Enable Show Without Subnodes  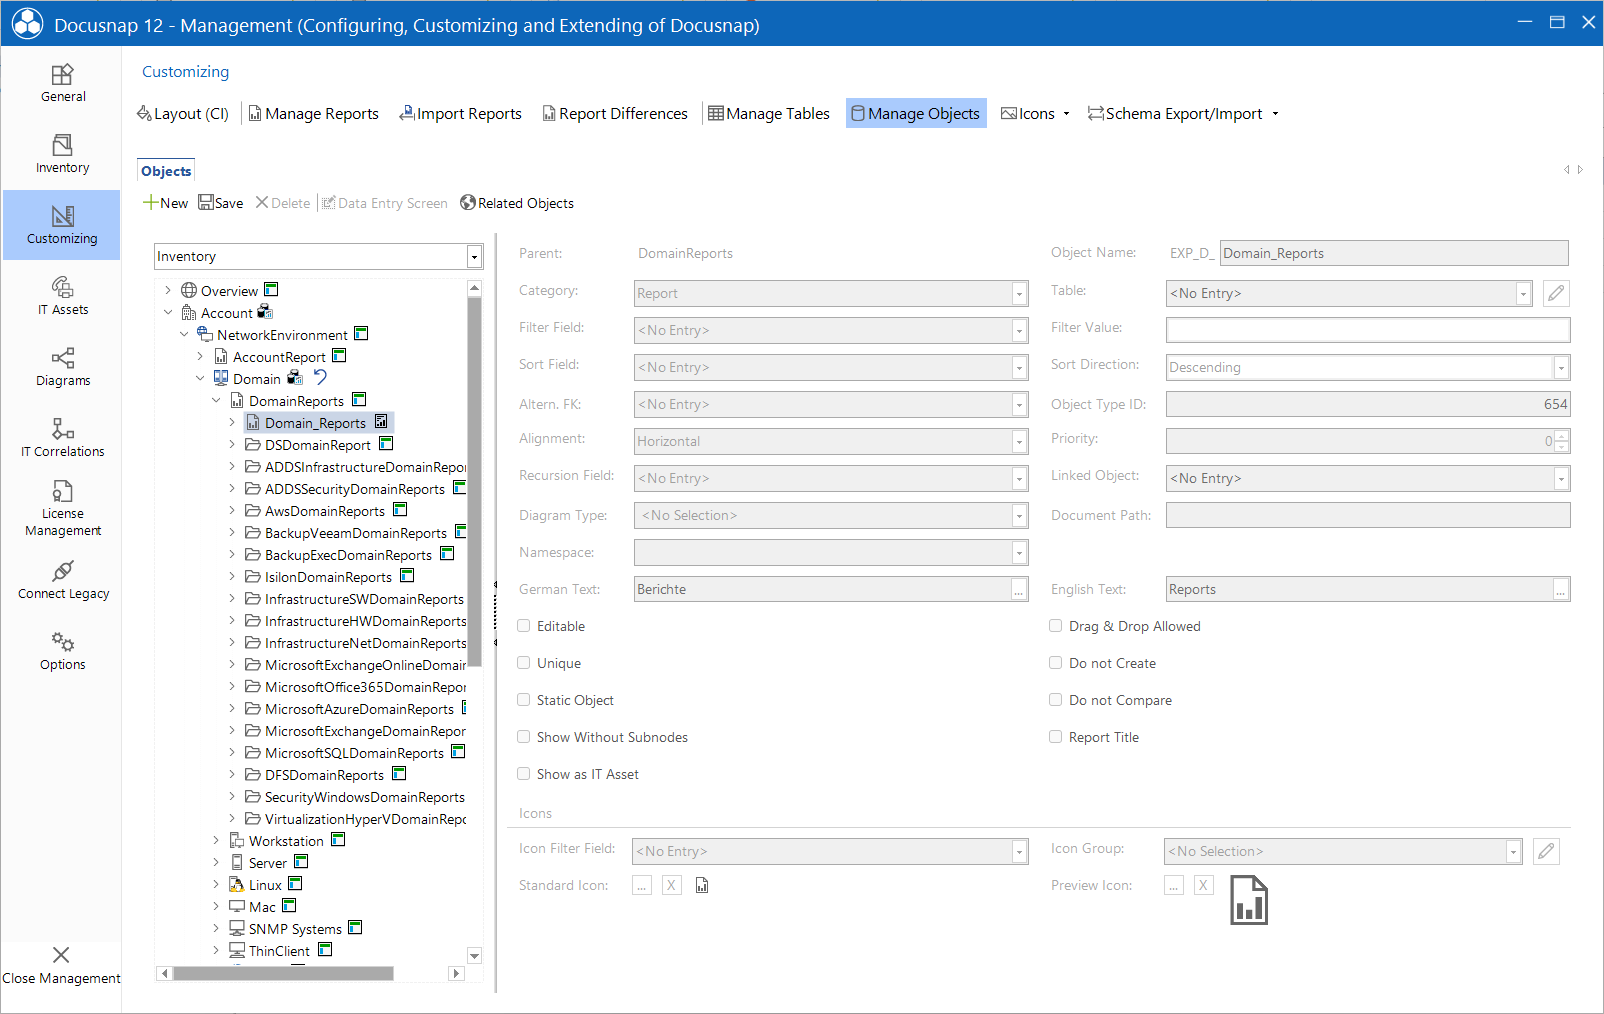click(523, 737)
